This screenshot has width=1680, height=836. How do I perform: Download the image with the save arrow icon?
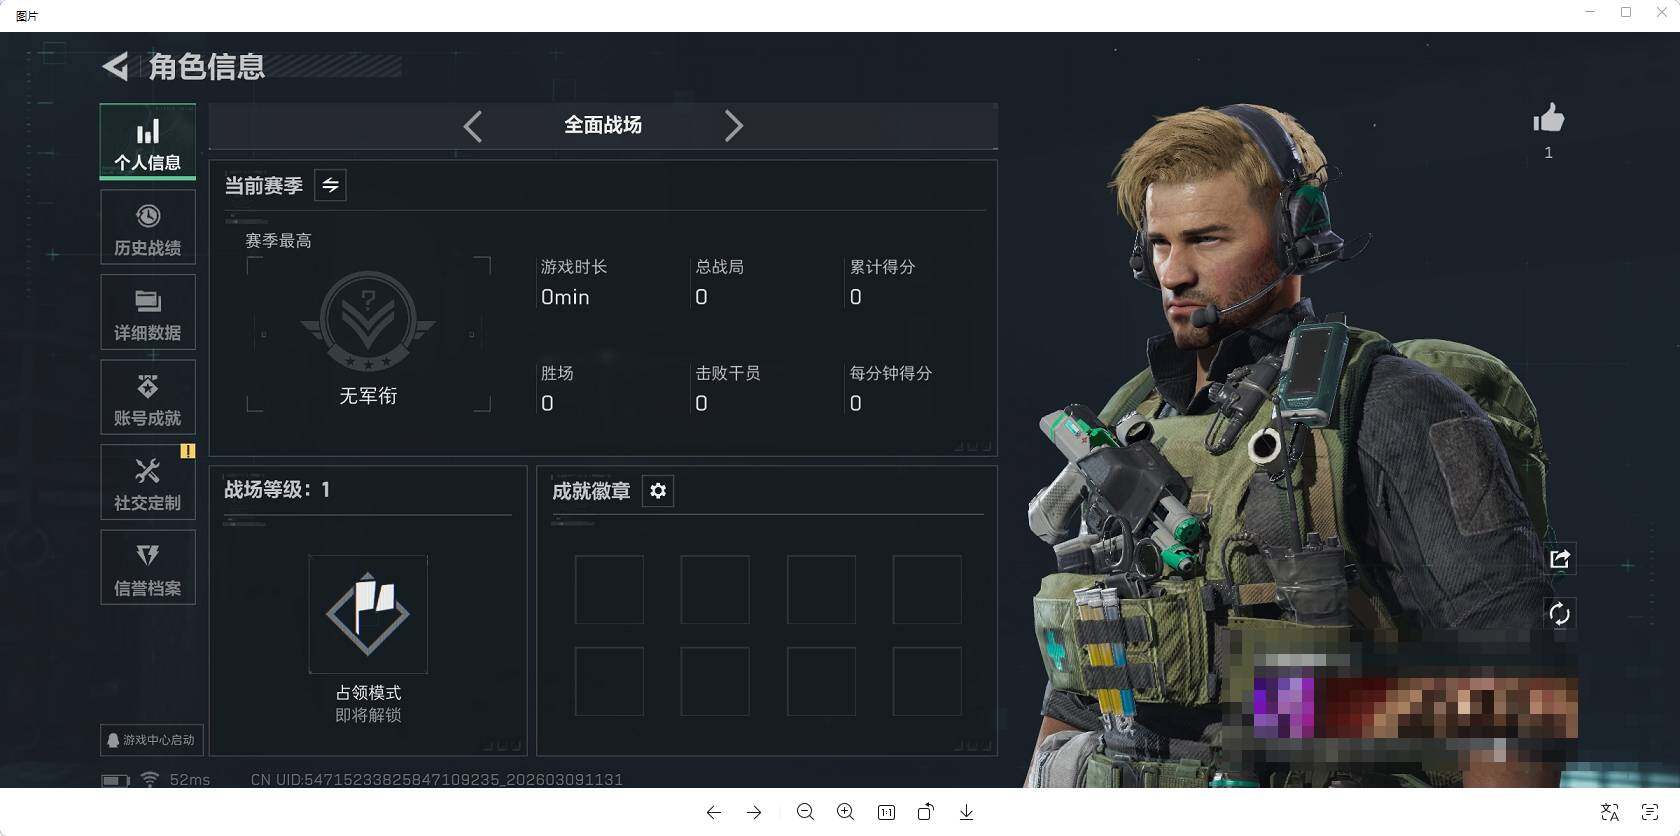point(966,812)
